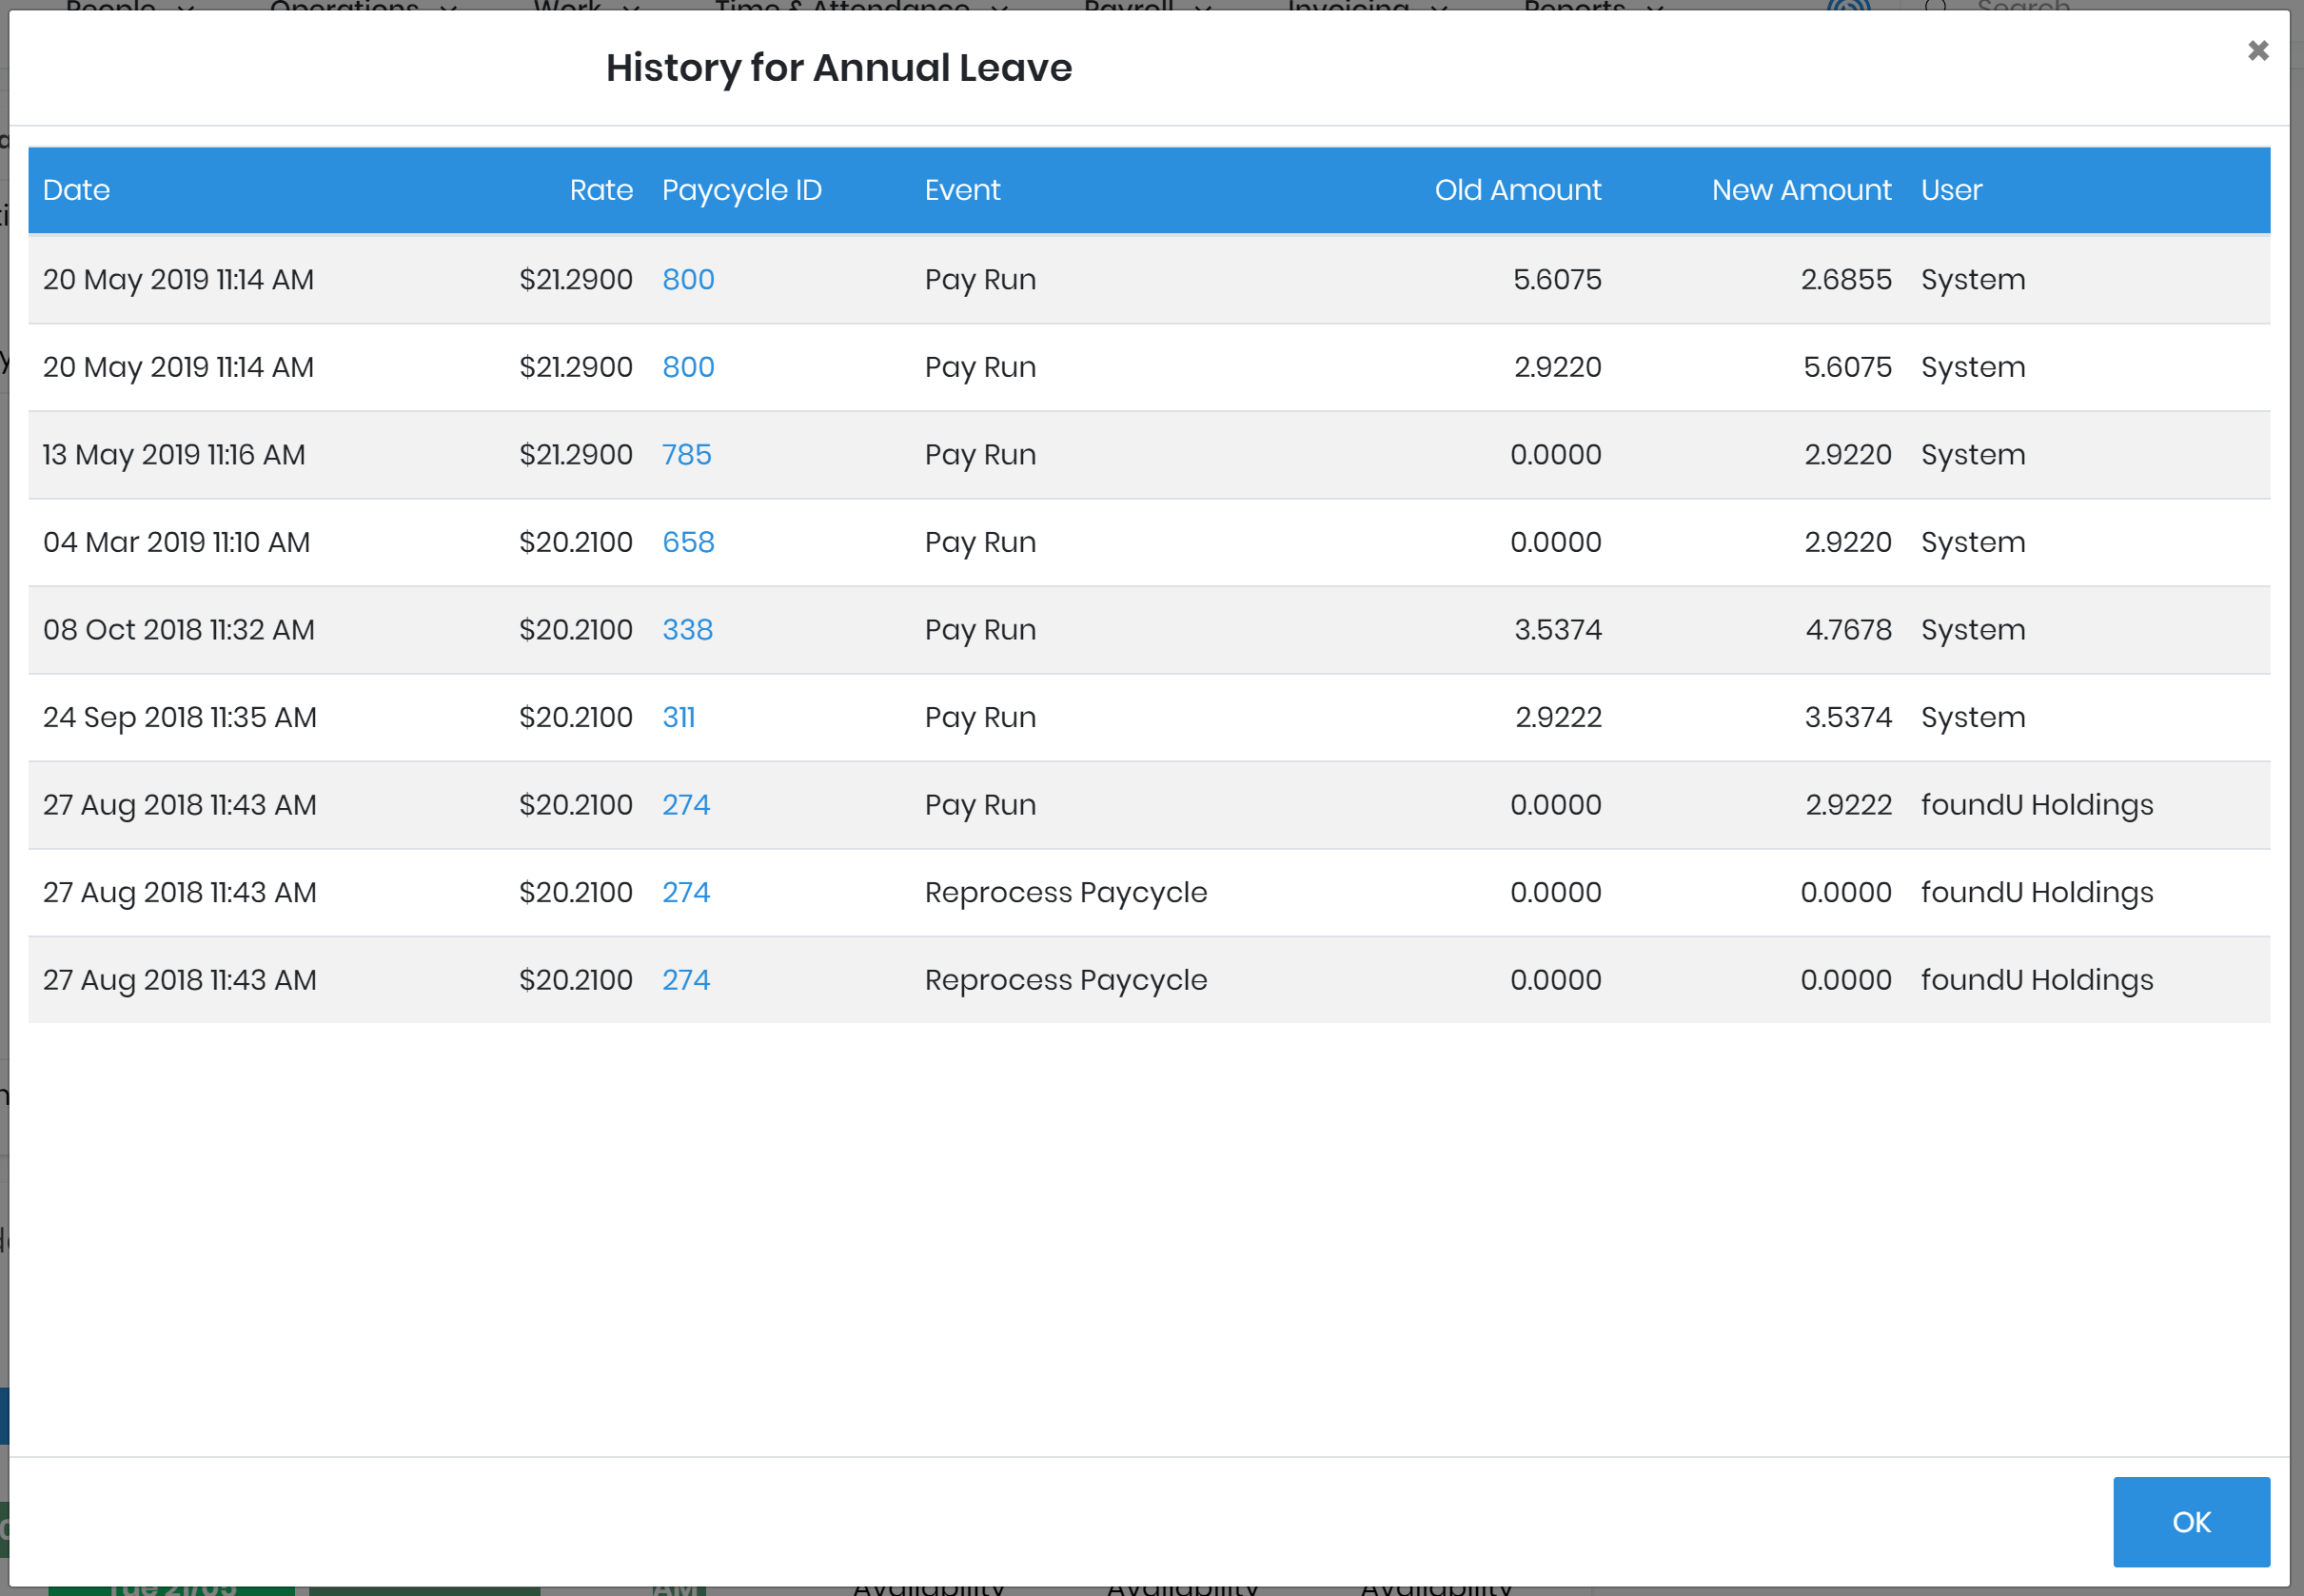Click the History for Annual Leave title

pyautogui.click(x=838, y=68)
